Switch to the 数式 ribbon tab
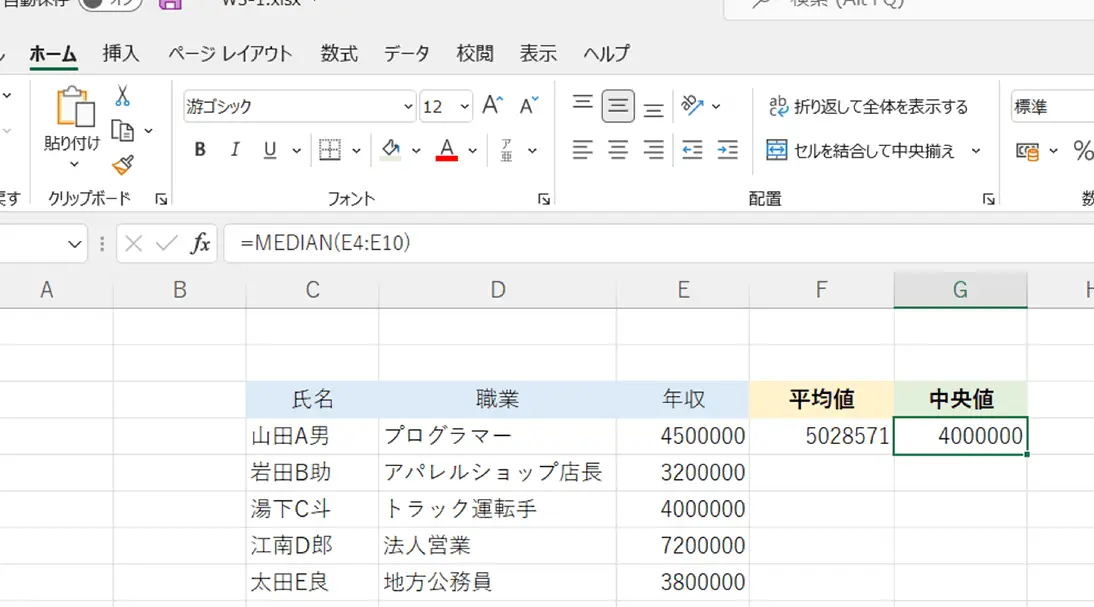 [x=339, y=54]
